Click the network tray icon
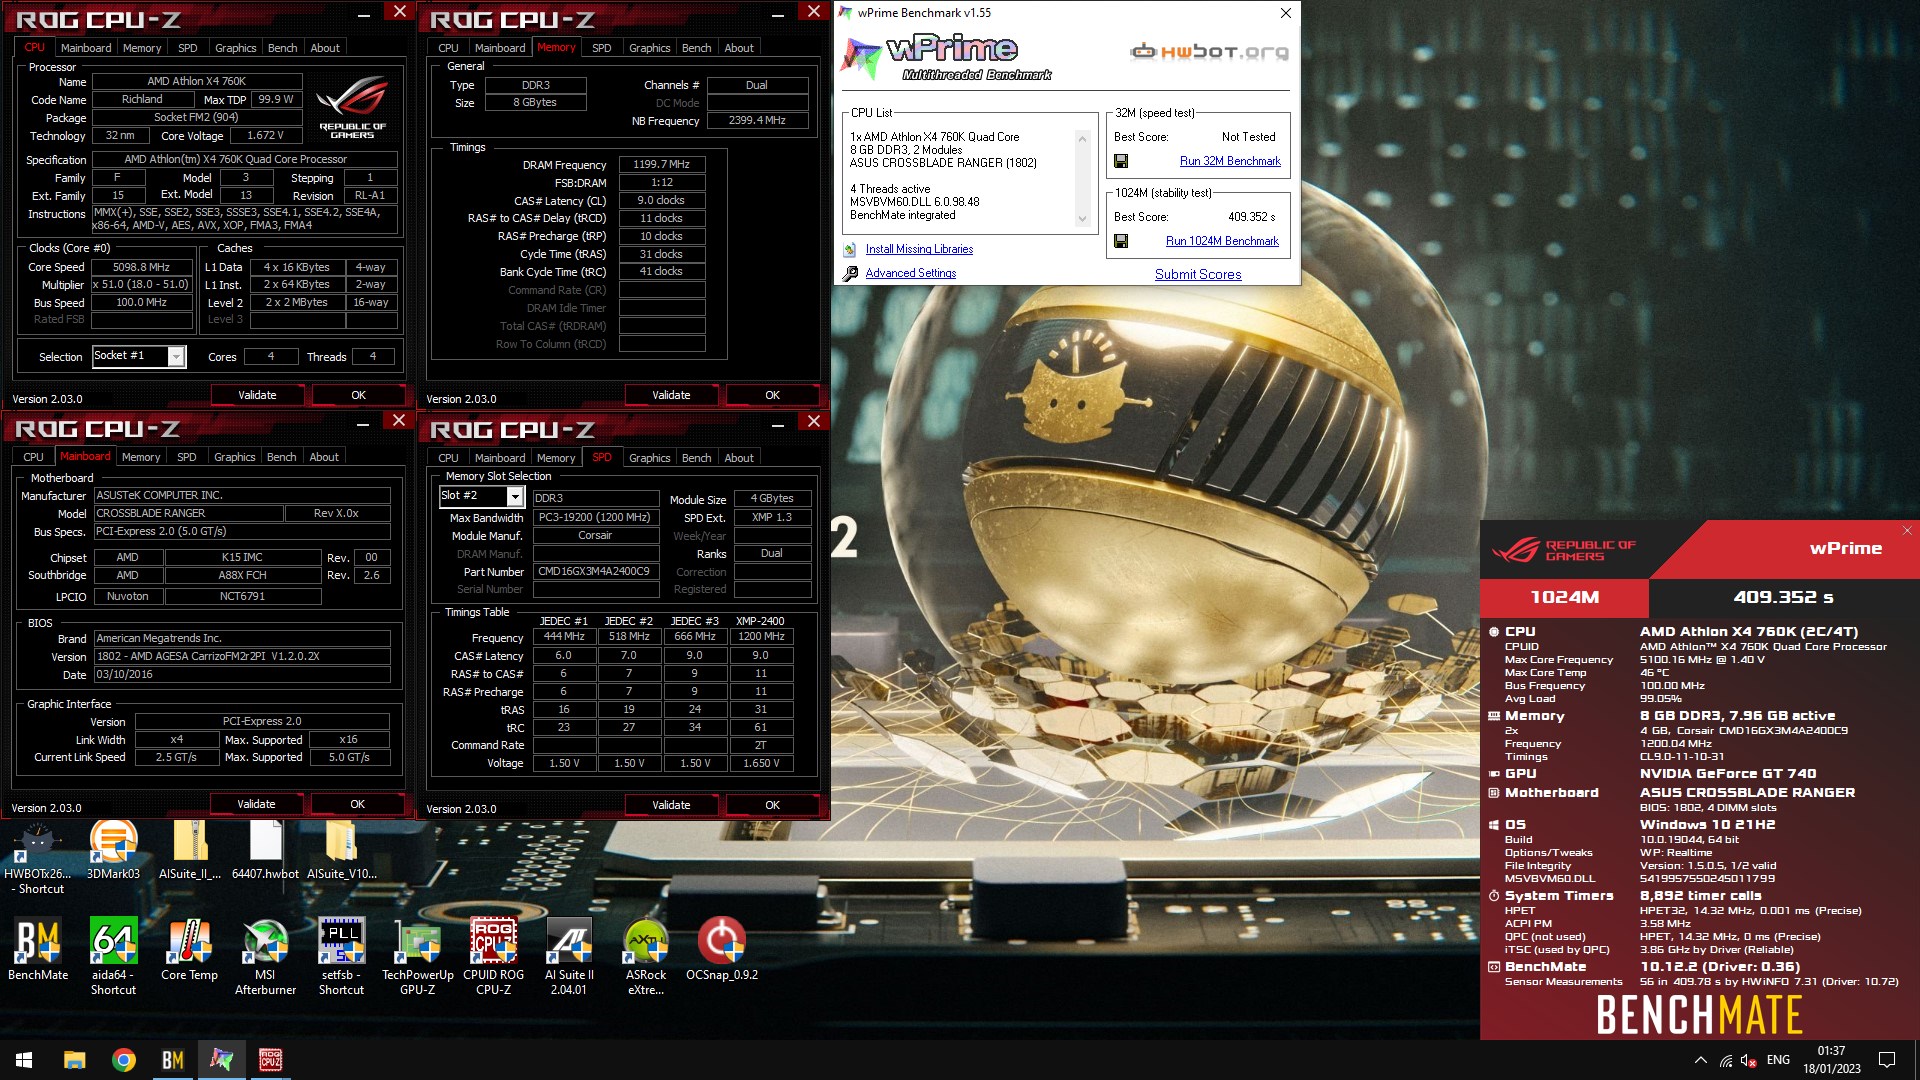Viewport: 1920px width, 1080px height. point(1726,1060)
